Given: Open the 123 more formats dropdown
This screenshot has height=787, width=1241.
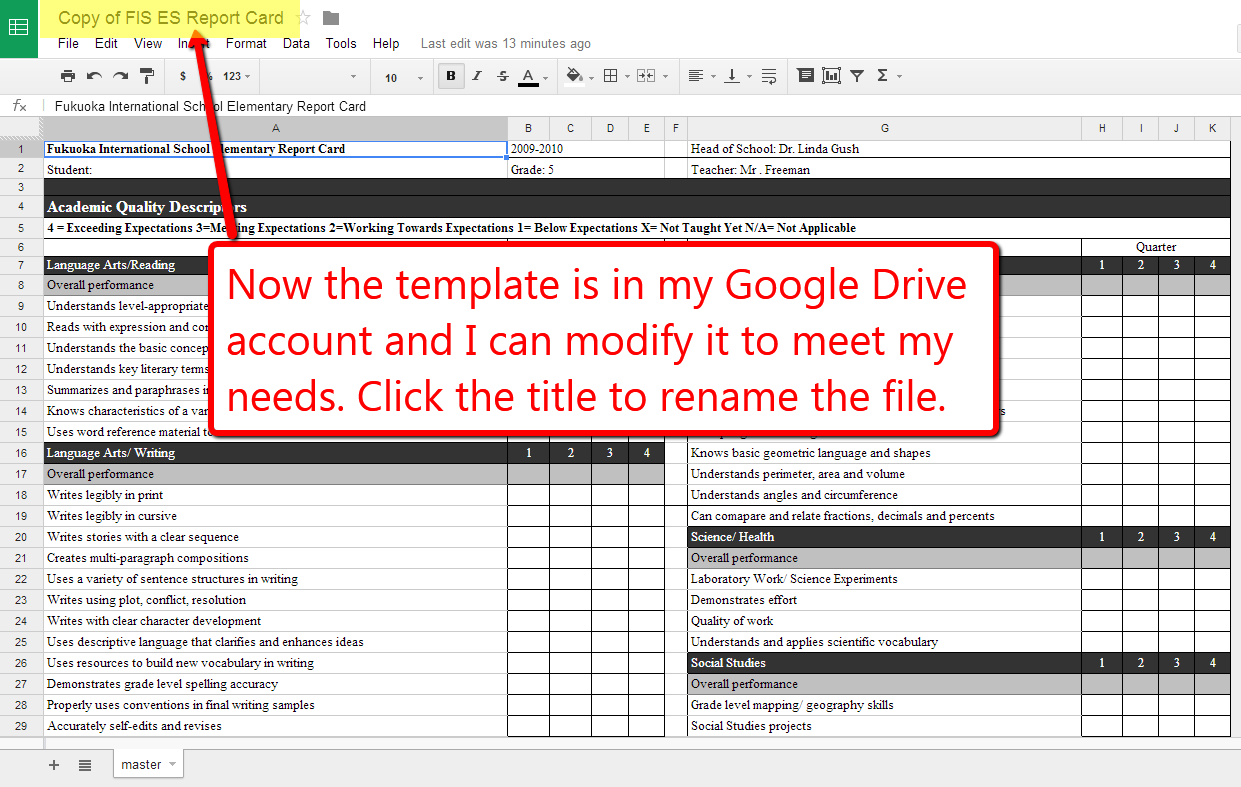Looking at the screenshot, I should (236, 76).
